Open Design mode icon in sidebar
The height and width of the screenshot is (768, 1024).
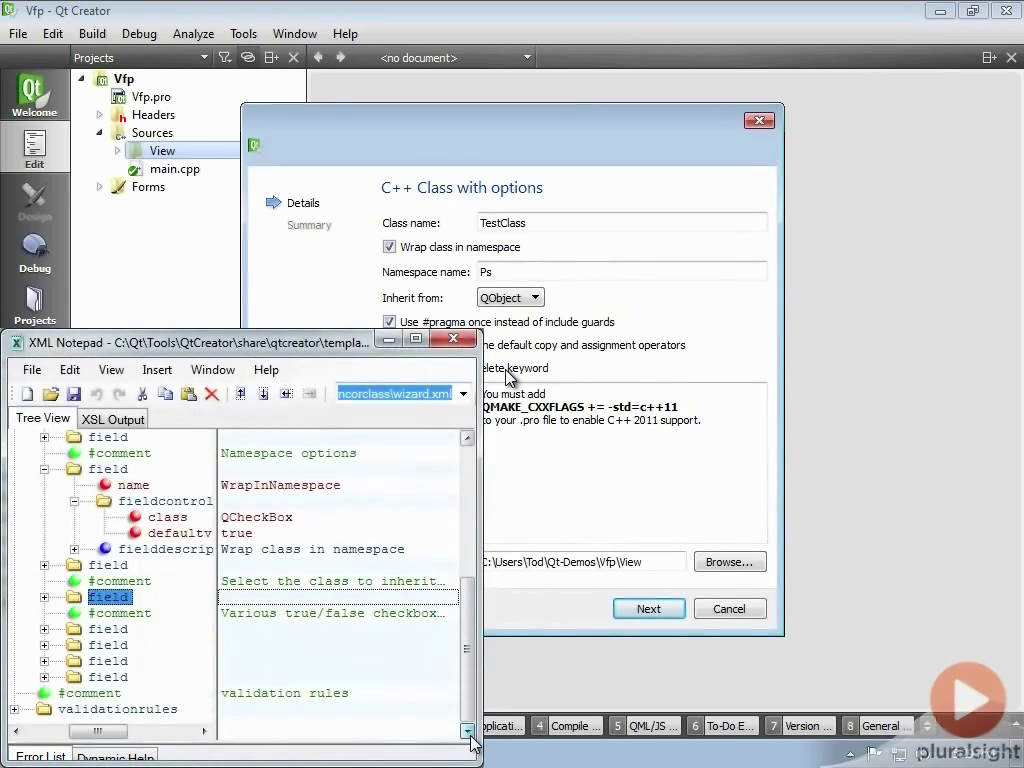tap(35, 201)
